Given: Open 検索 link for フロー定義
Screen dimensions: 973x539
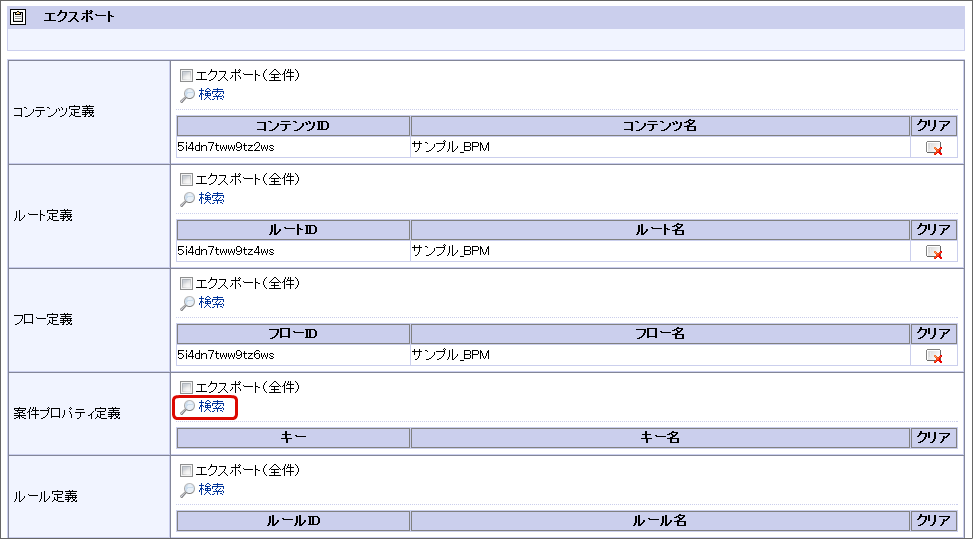Looking at the screenshot, I should (x=212, y=302).
